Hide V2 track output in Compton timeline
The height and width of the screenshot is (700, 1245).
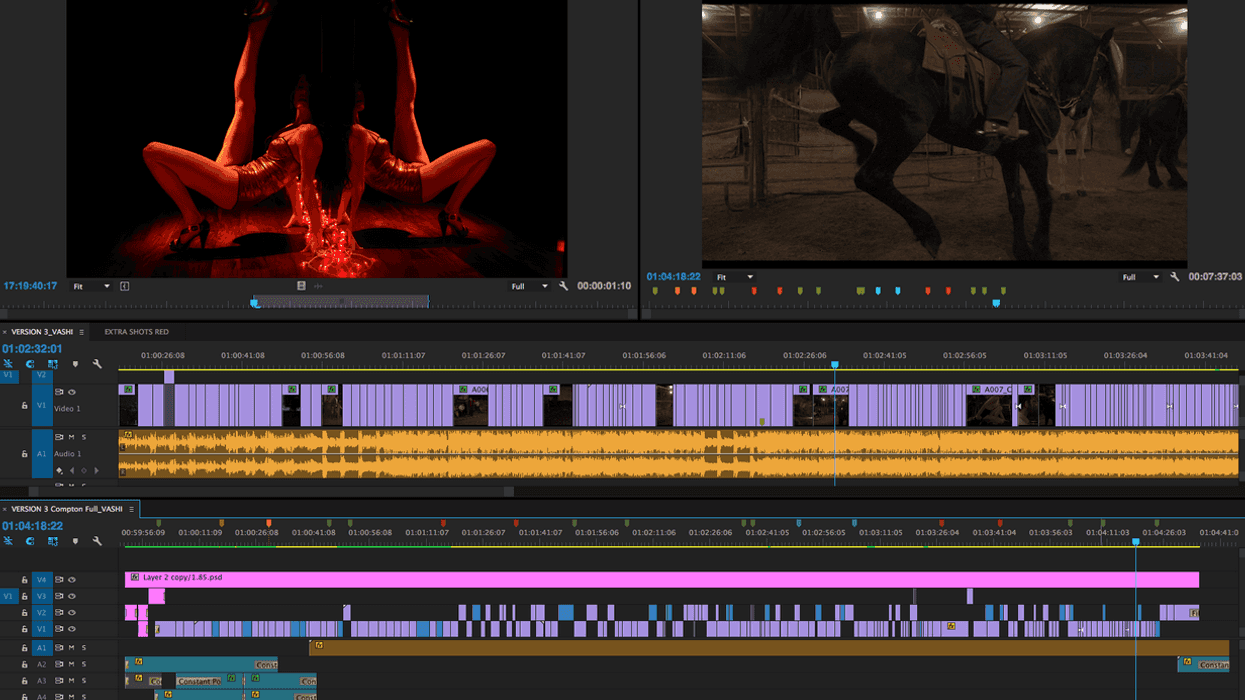pos(72,612)
